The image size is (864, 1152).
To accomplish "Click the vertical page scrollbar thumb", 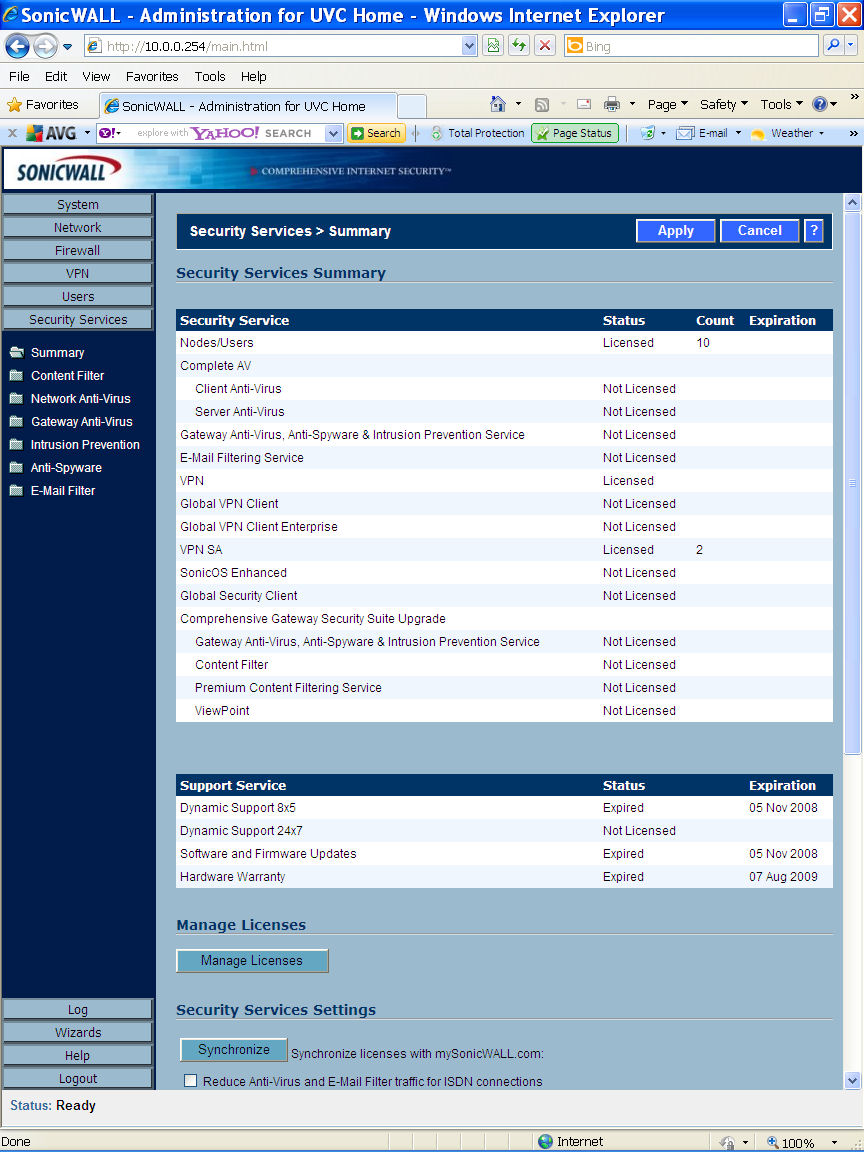I will (852, 483).
